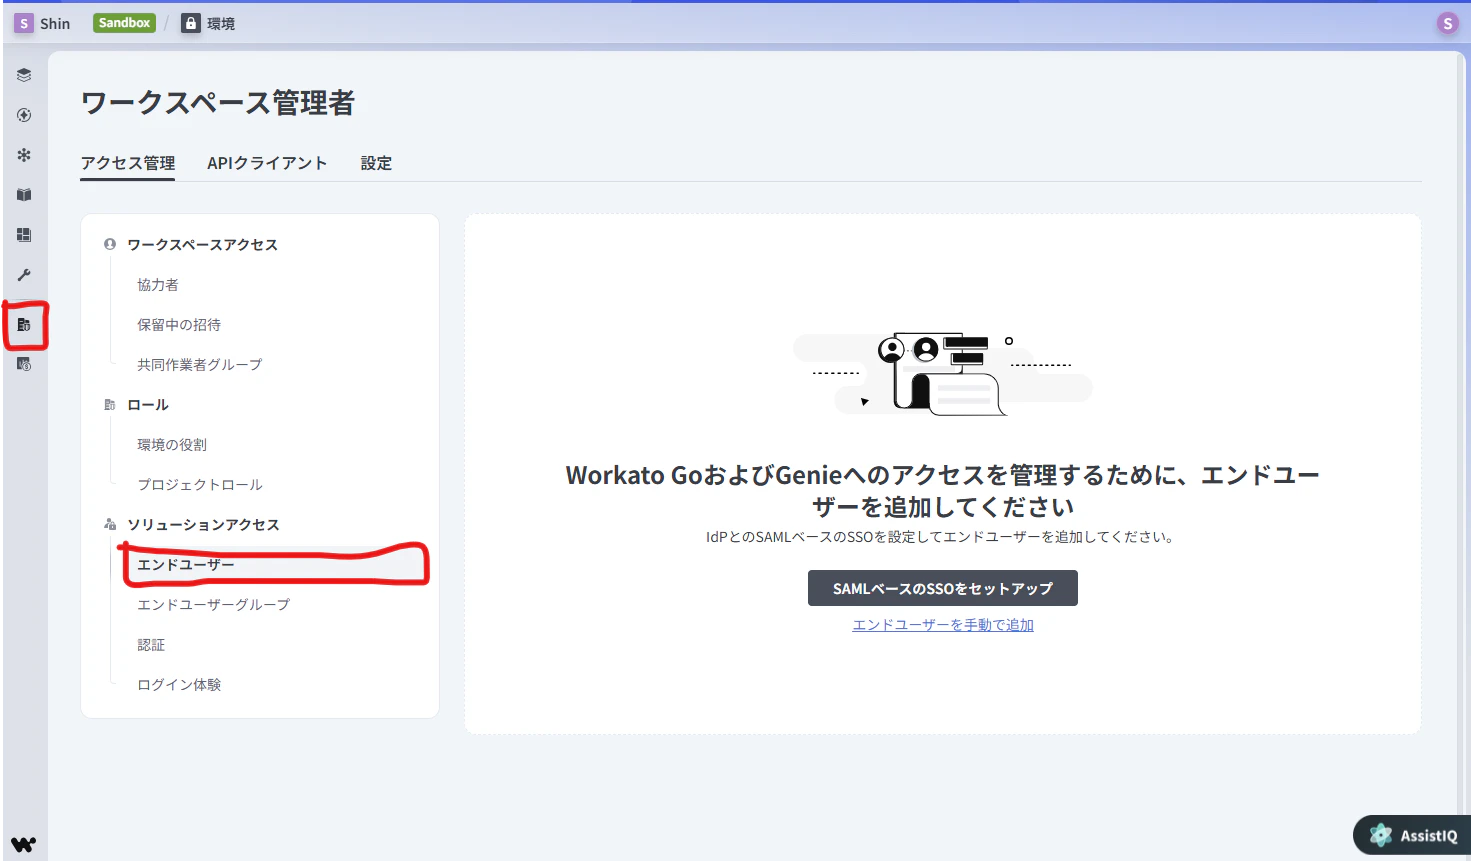Click the Sandbox environment badge
This screenshot has width=1471, height=861.
(124, 23)
